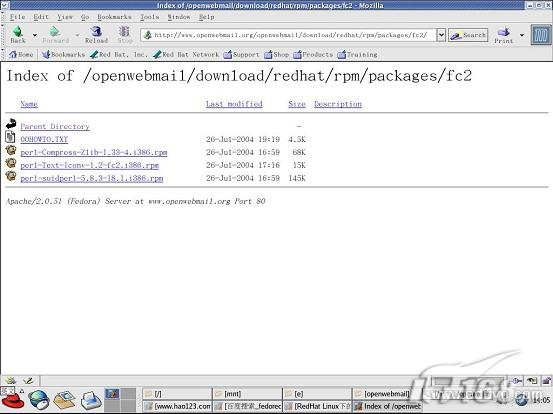The width and height of the screenshot is (553, 414).
Task: Download perl-Compress-Zlib rpm link
Action: coord(94,152)
